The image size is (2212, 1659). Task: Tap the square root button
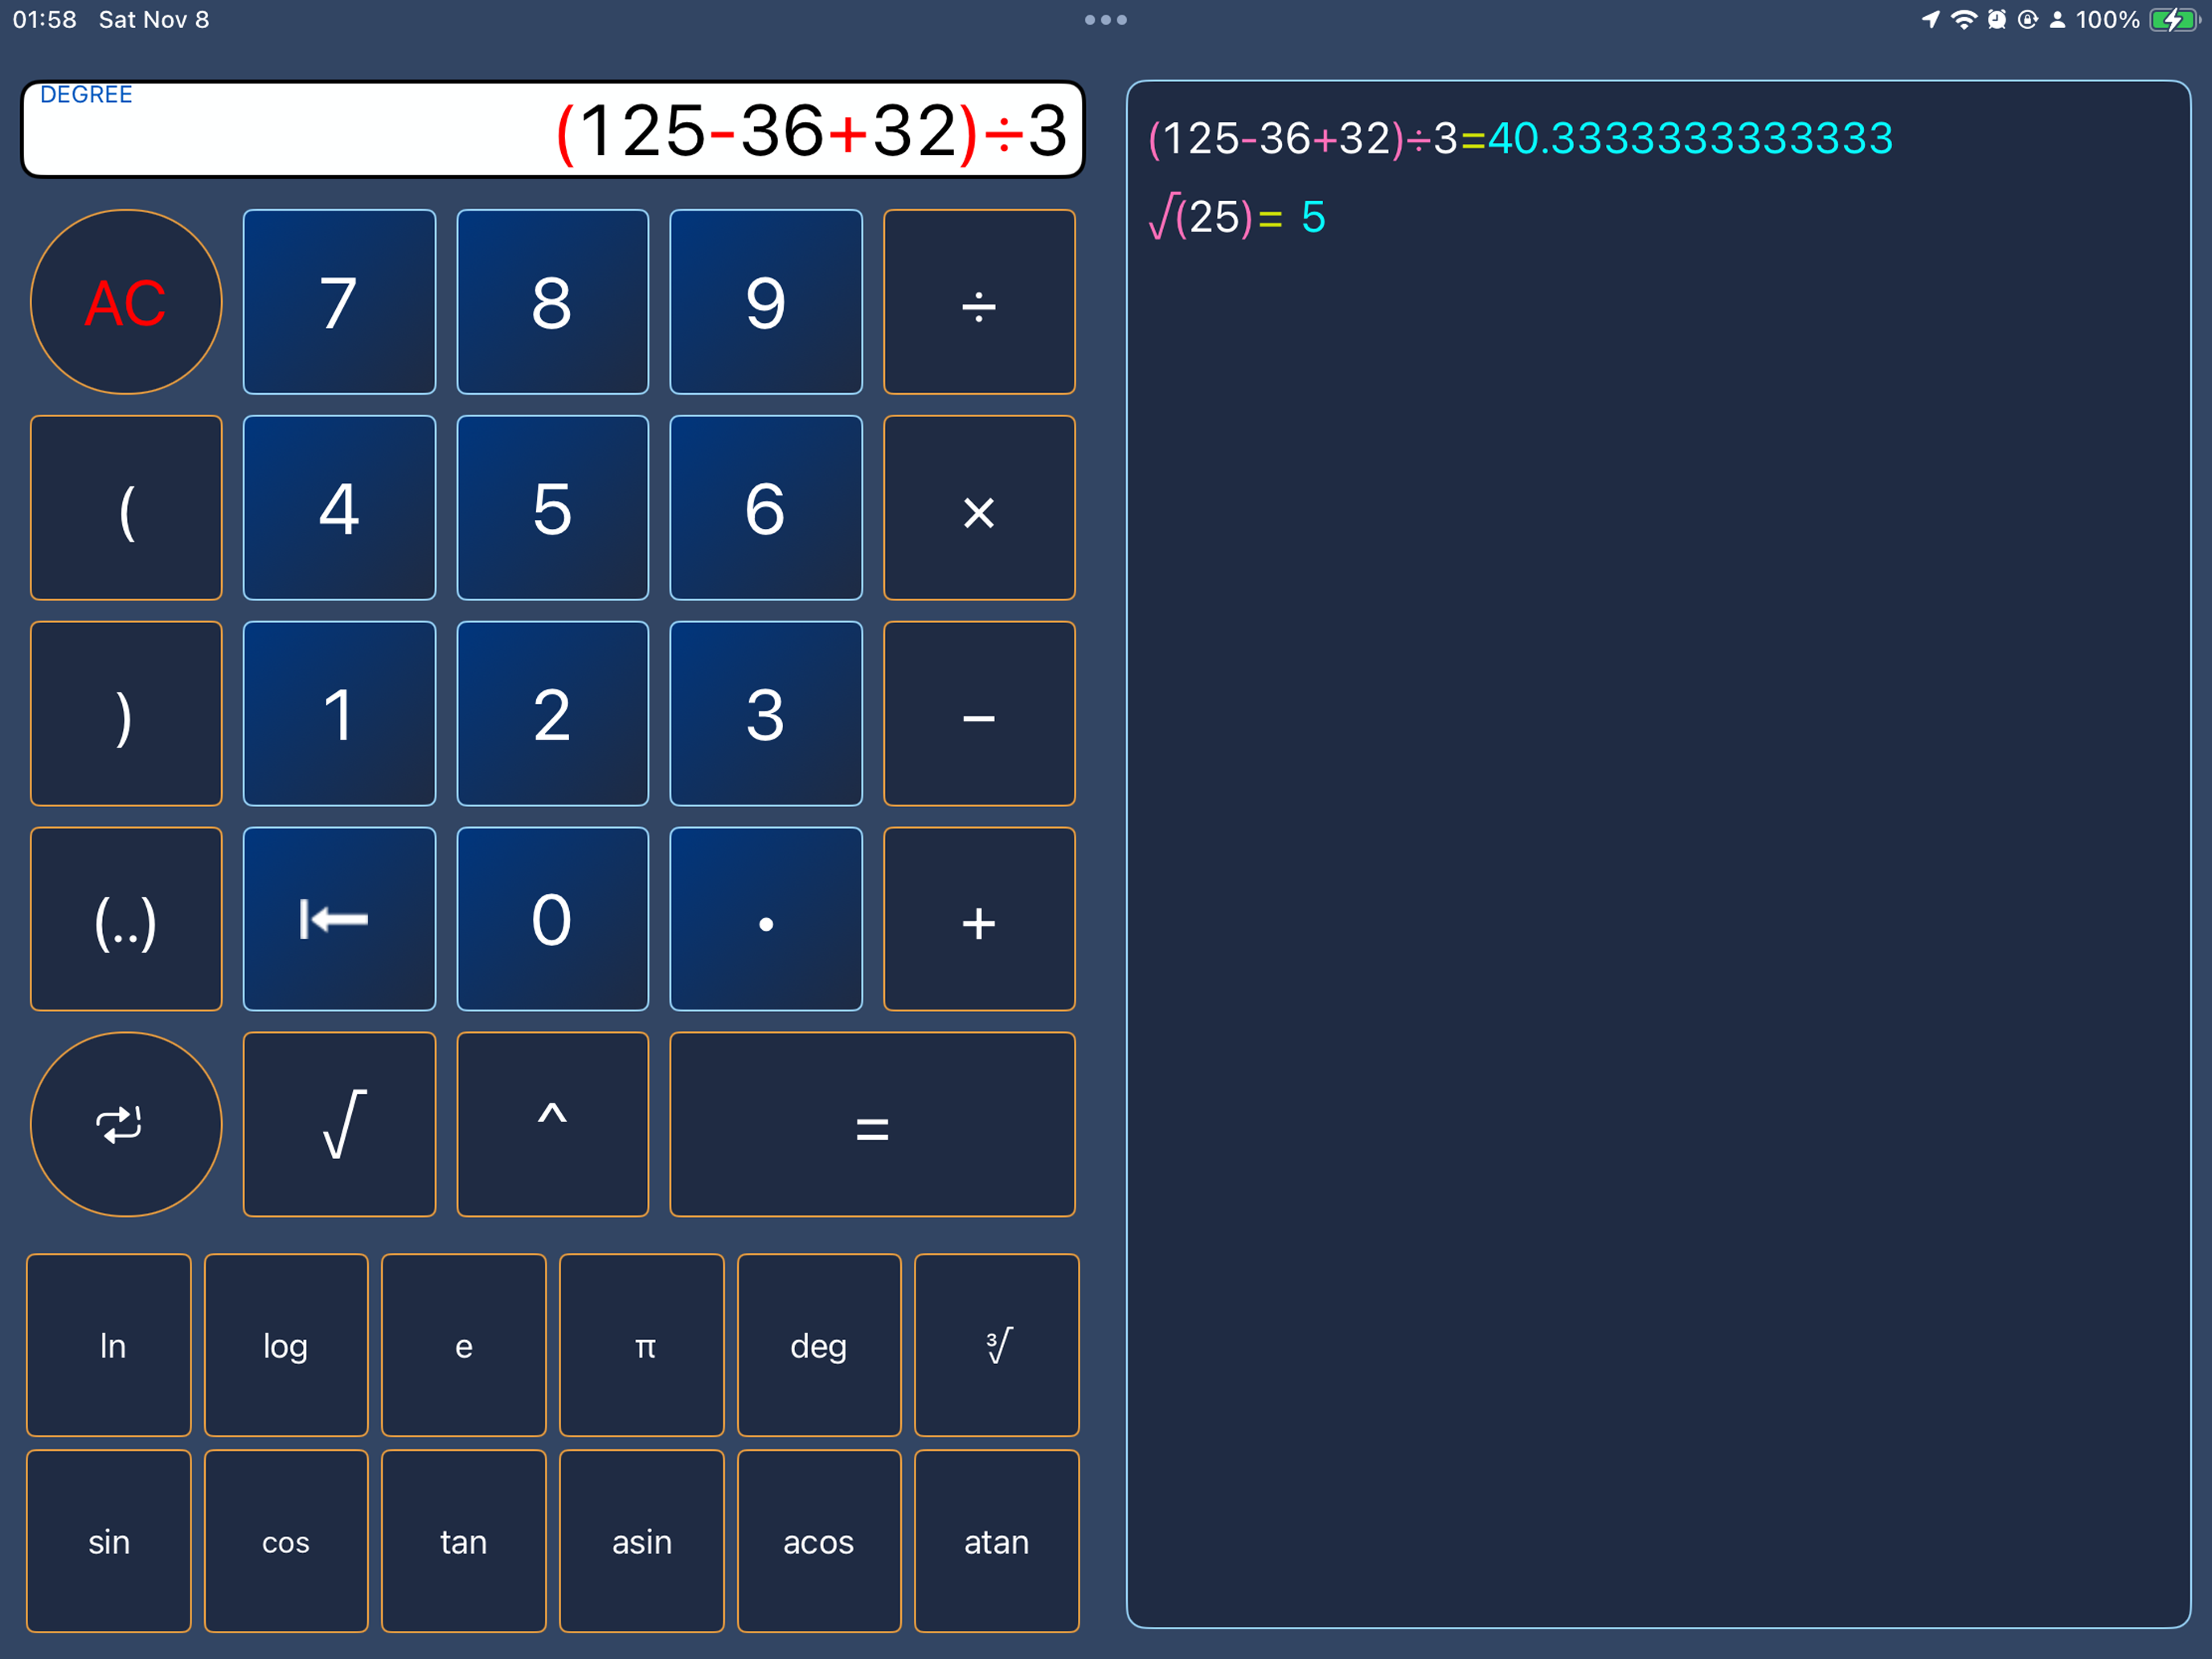339,1124
